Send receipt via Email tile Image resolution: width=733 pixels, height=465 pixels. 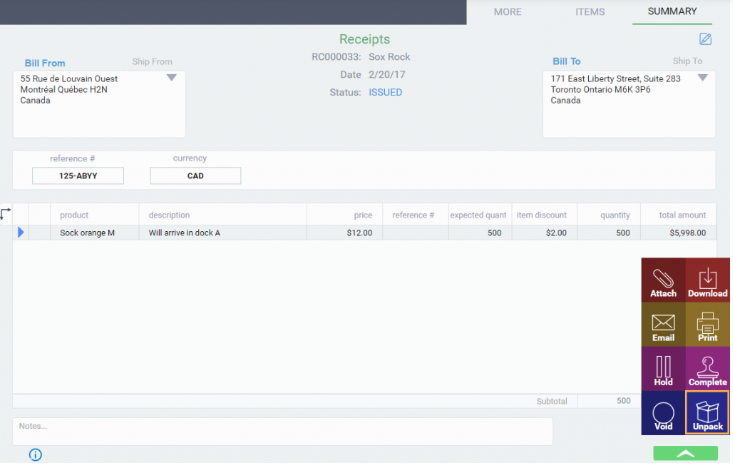[x=665, y=326]
